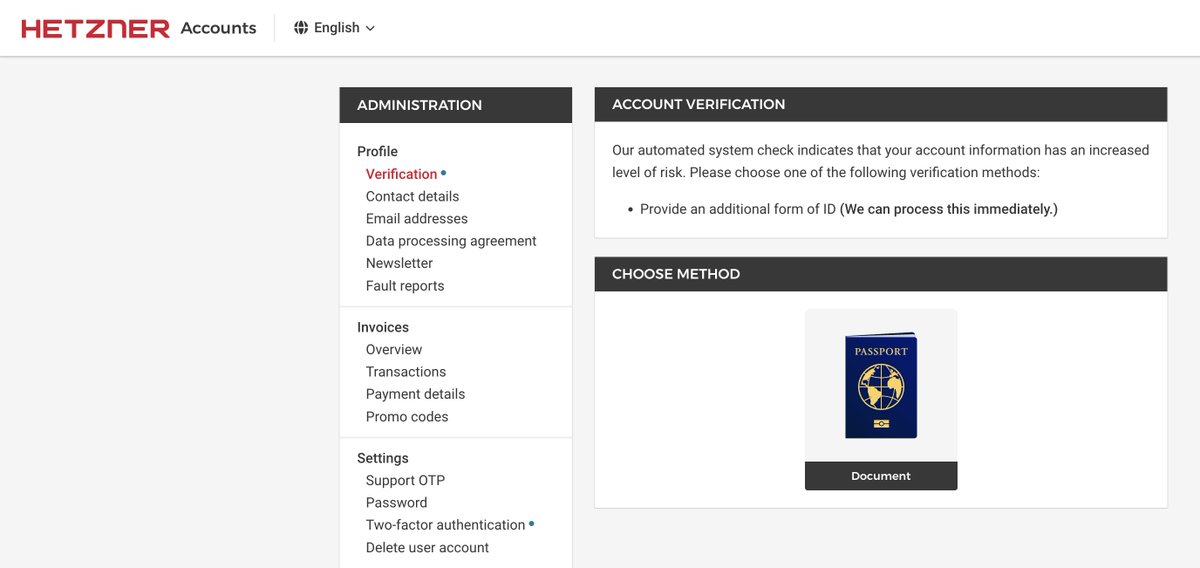Screen dimensions: 1200x568
Task: Click the passport document image
Action: click(881, 385)
